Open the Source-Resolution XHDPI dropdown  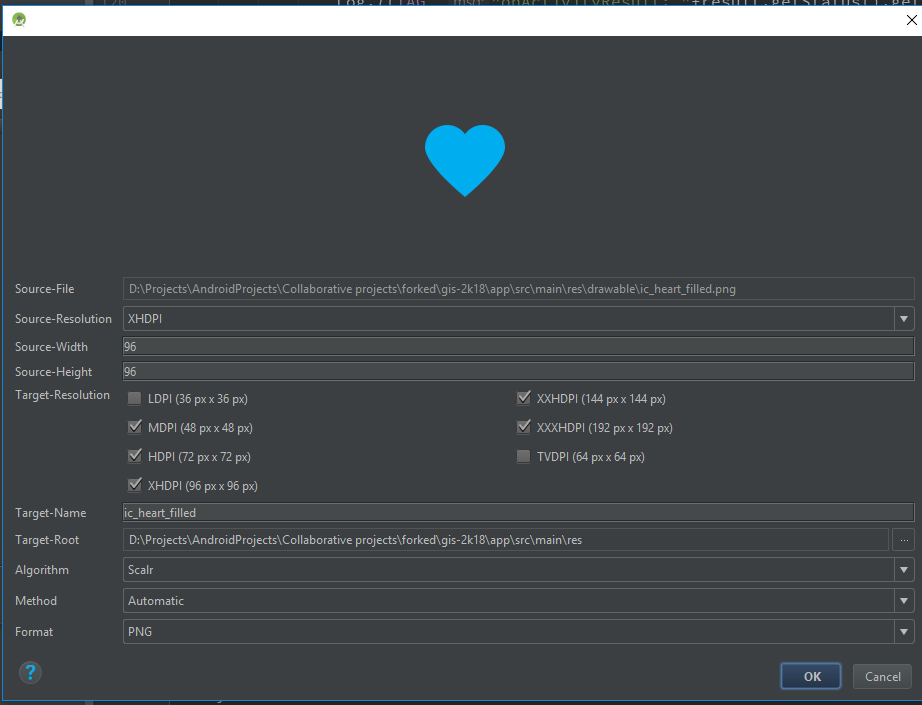[518, 319]
